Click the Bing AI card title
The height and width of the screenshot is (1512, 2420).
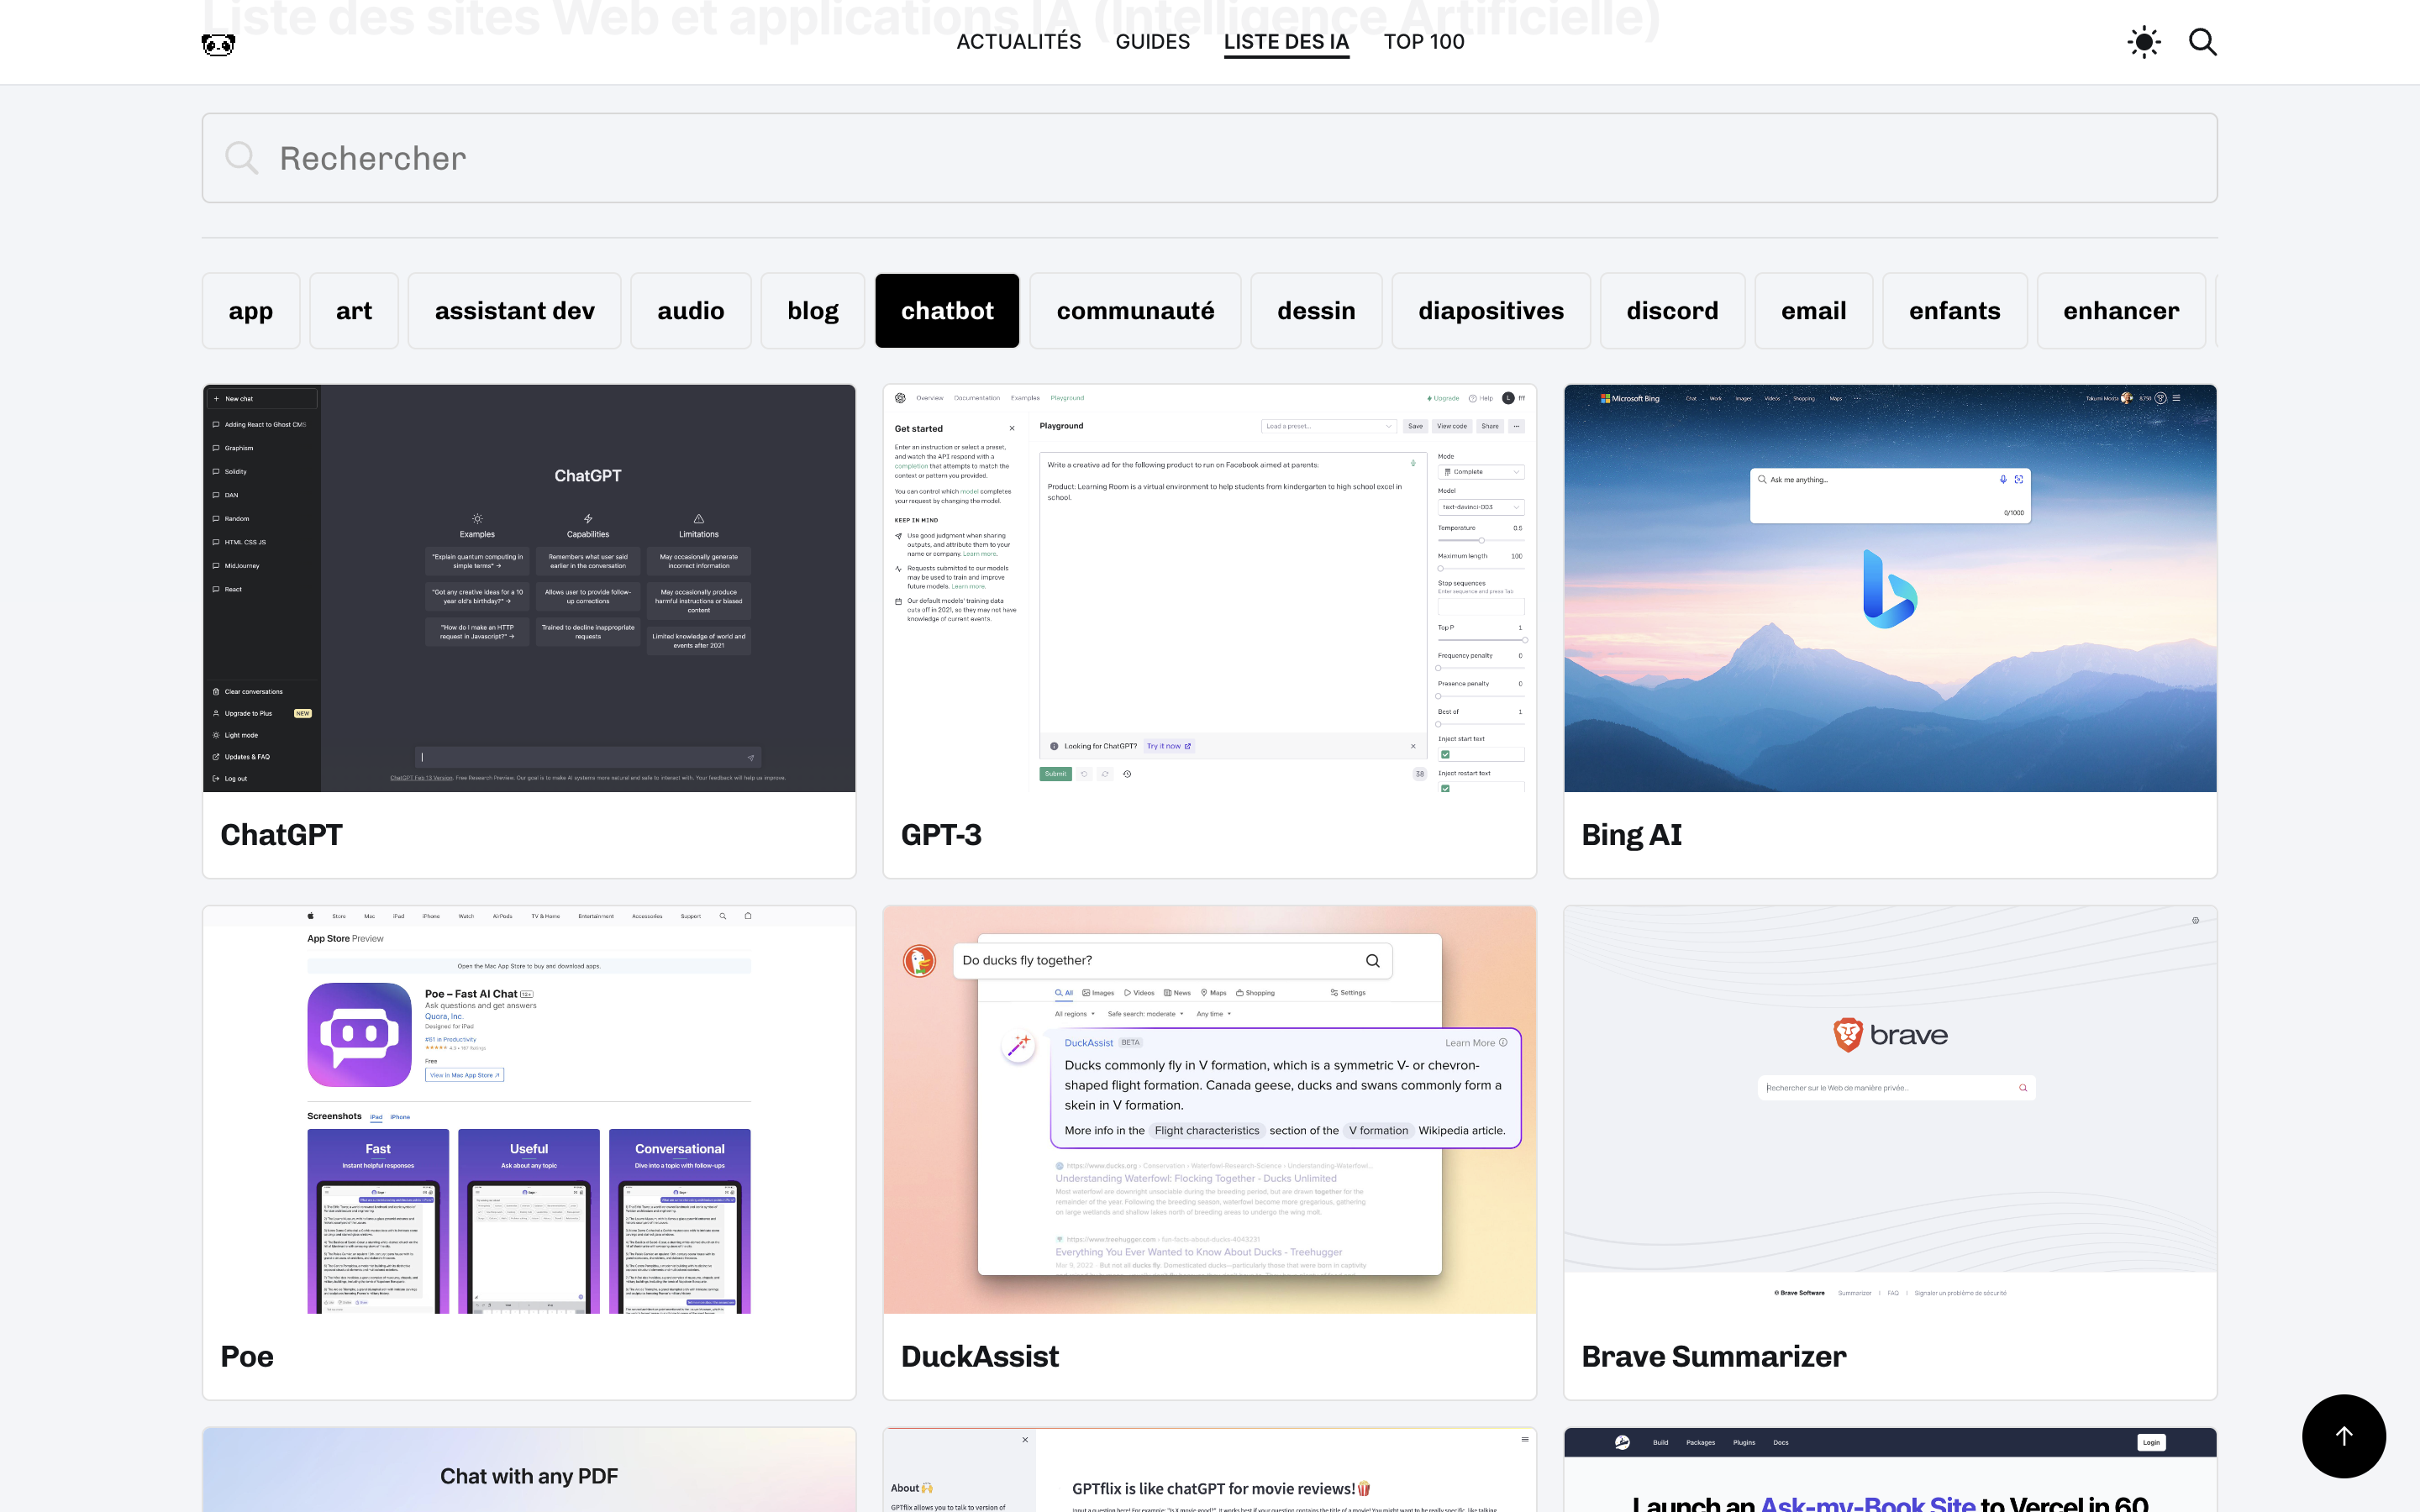click(1631, 835)
